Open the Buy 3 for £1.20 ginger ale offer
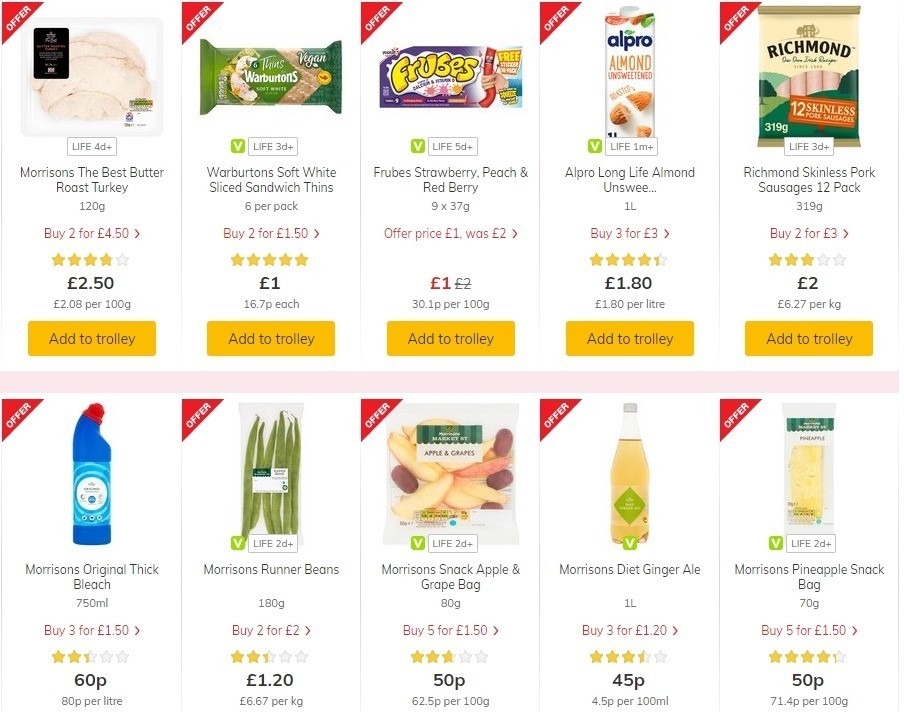 click(x=629, y=630)
